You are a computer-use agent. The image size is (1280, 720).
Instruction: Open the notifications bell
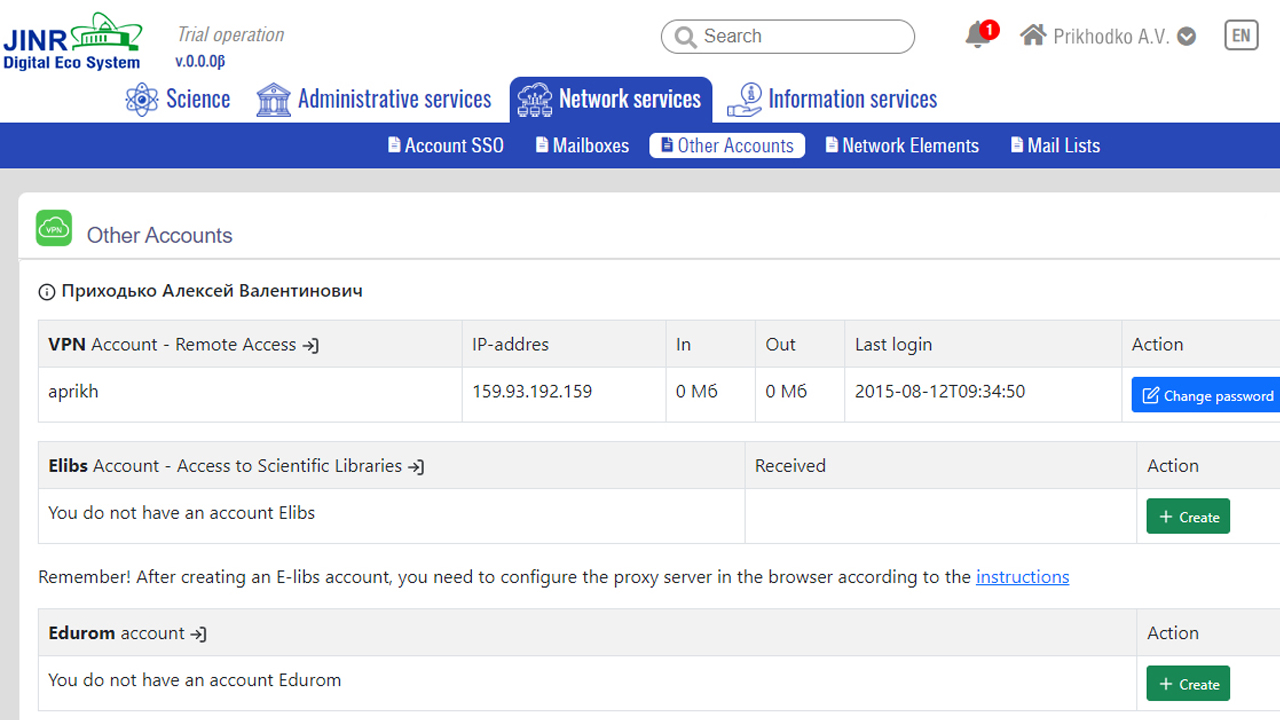pyautogui.click(x=977, y=36)
